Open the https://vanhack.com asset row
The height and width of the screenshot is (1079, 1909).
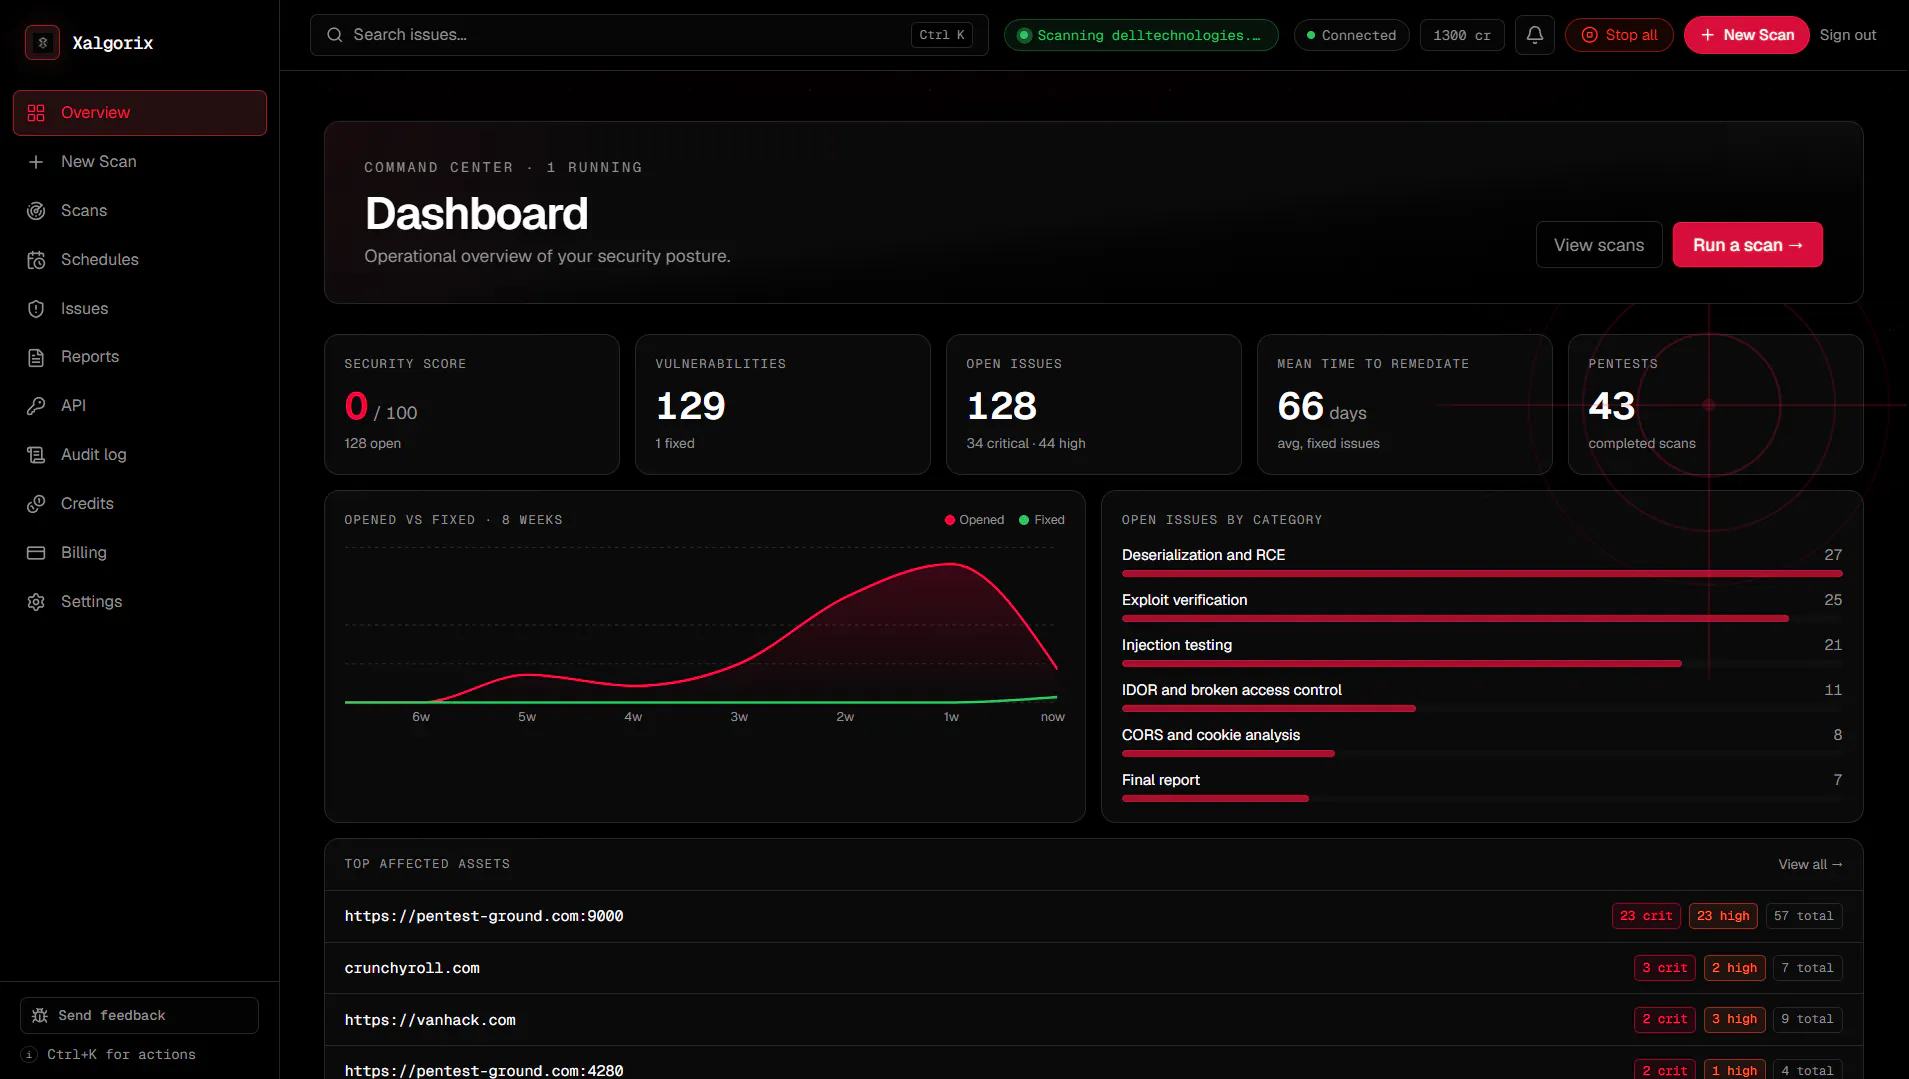[x=1094, y=1020]
